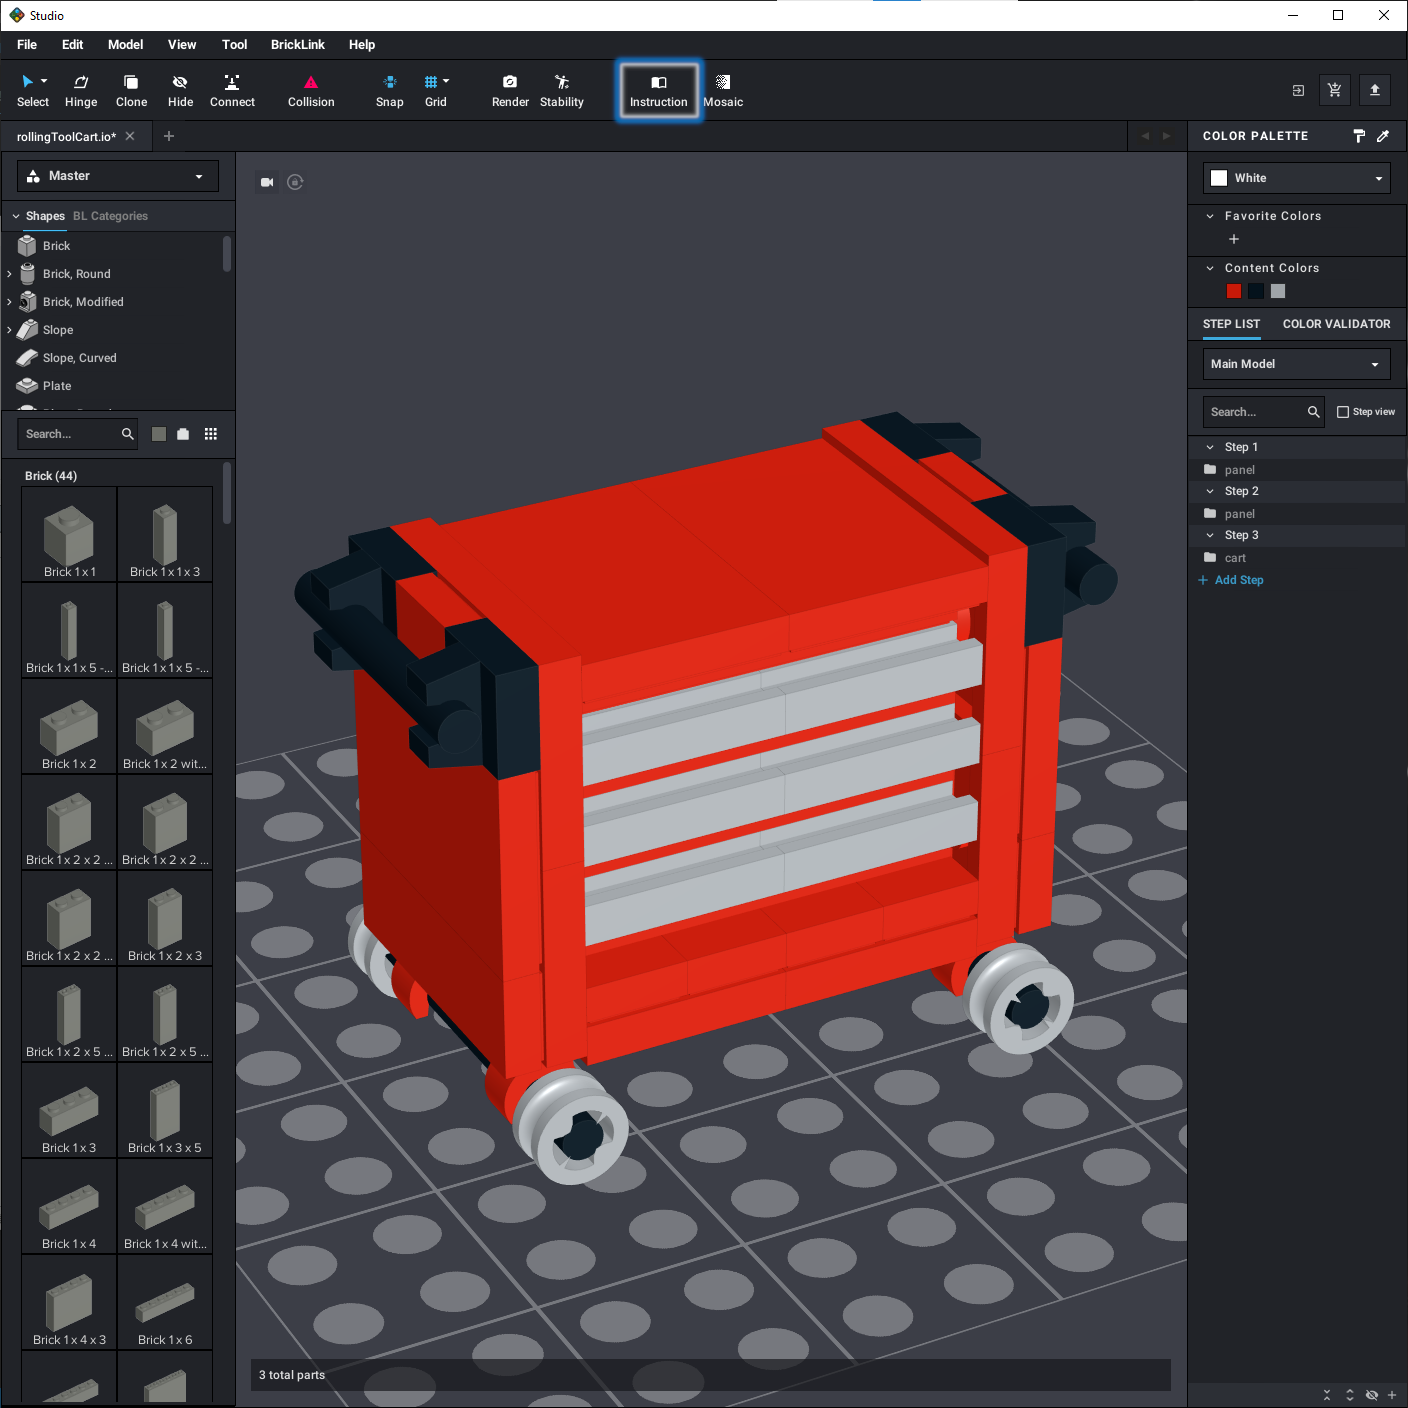The image size is (1408, 1408).
Task: Open the Master palette dropdown
Action: point(118,176)
